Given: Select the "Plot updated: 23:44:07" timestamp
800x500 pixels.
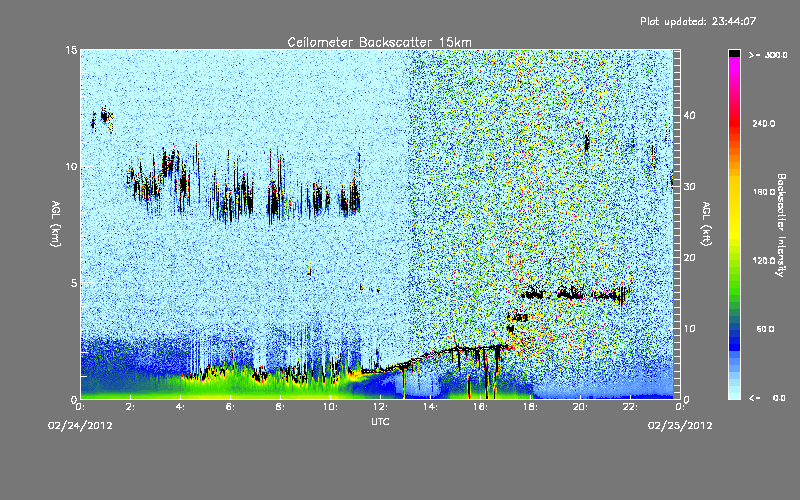Looking at the screenshot, I should click(x=698, y=21).
